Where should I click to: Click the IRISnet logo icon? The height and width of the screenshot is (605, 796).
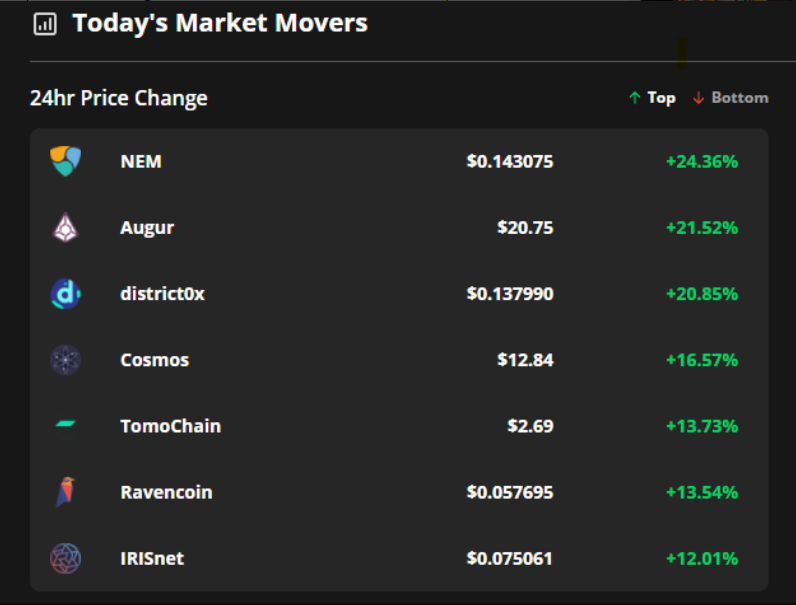pyautogui.click(x=65, y=558)
